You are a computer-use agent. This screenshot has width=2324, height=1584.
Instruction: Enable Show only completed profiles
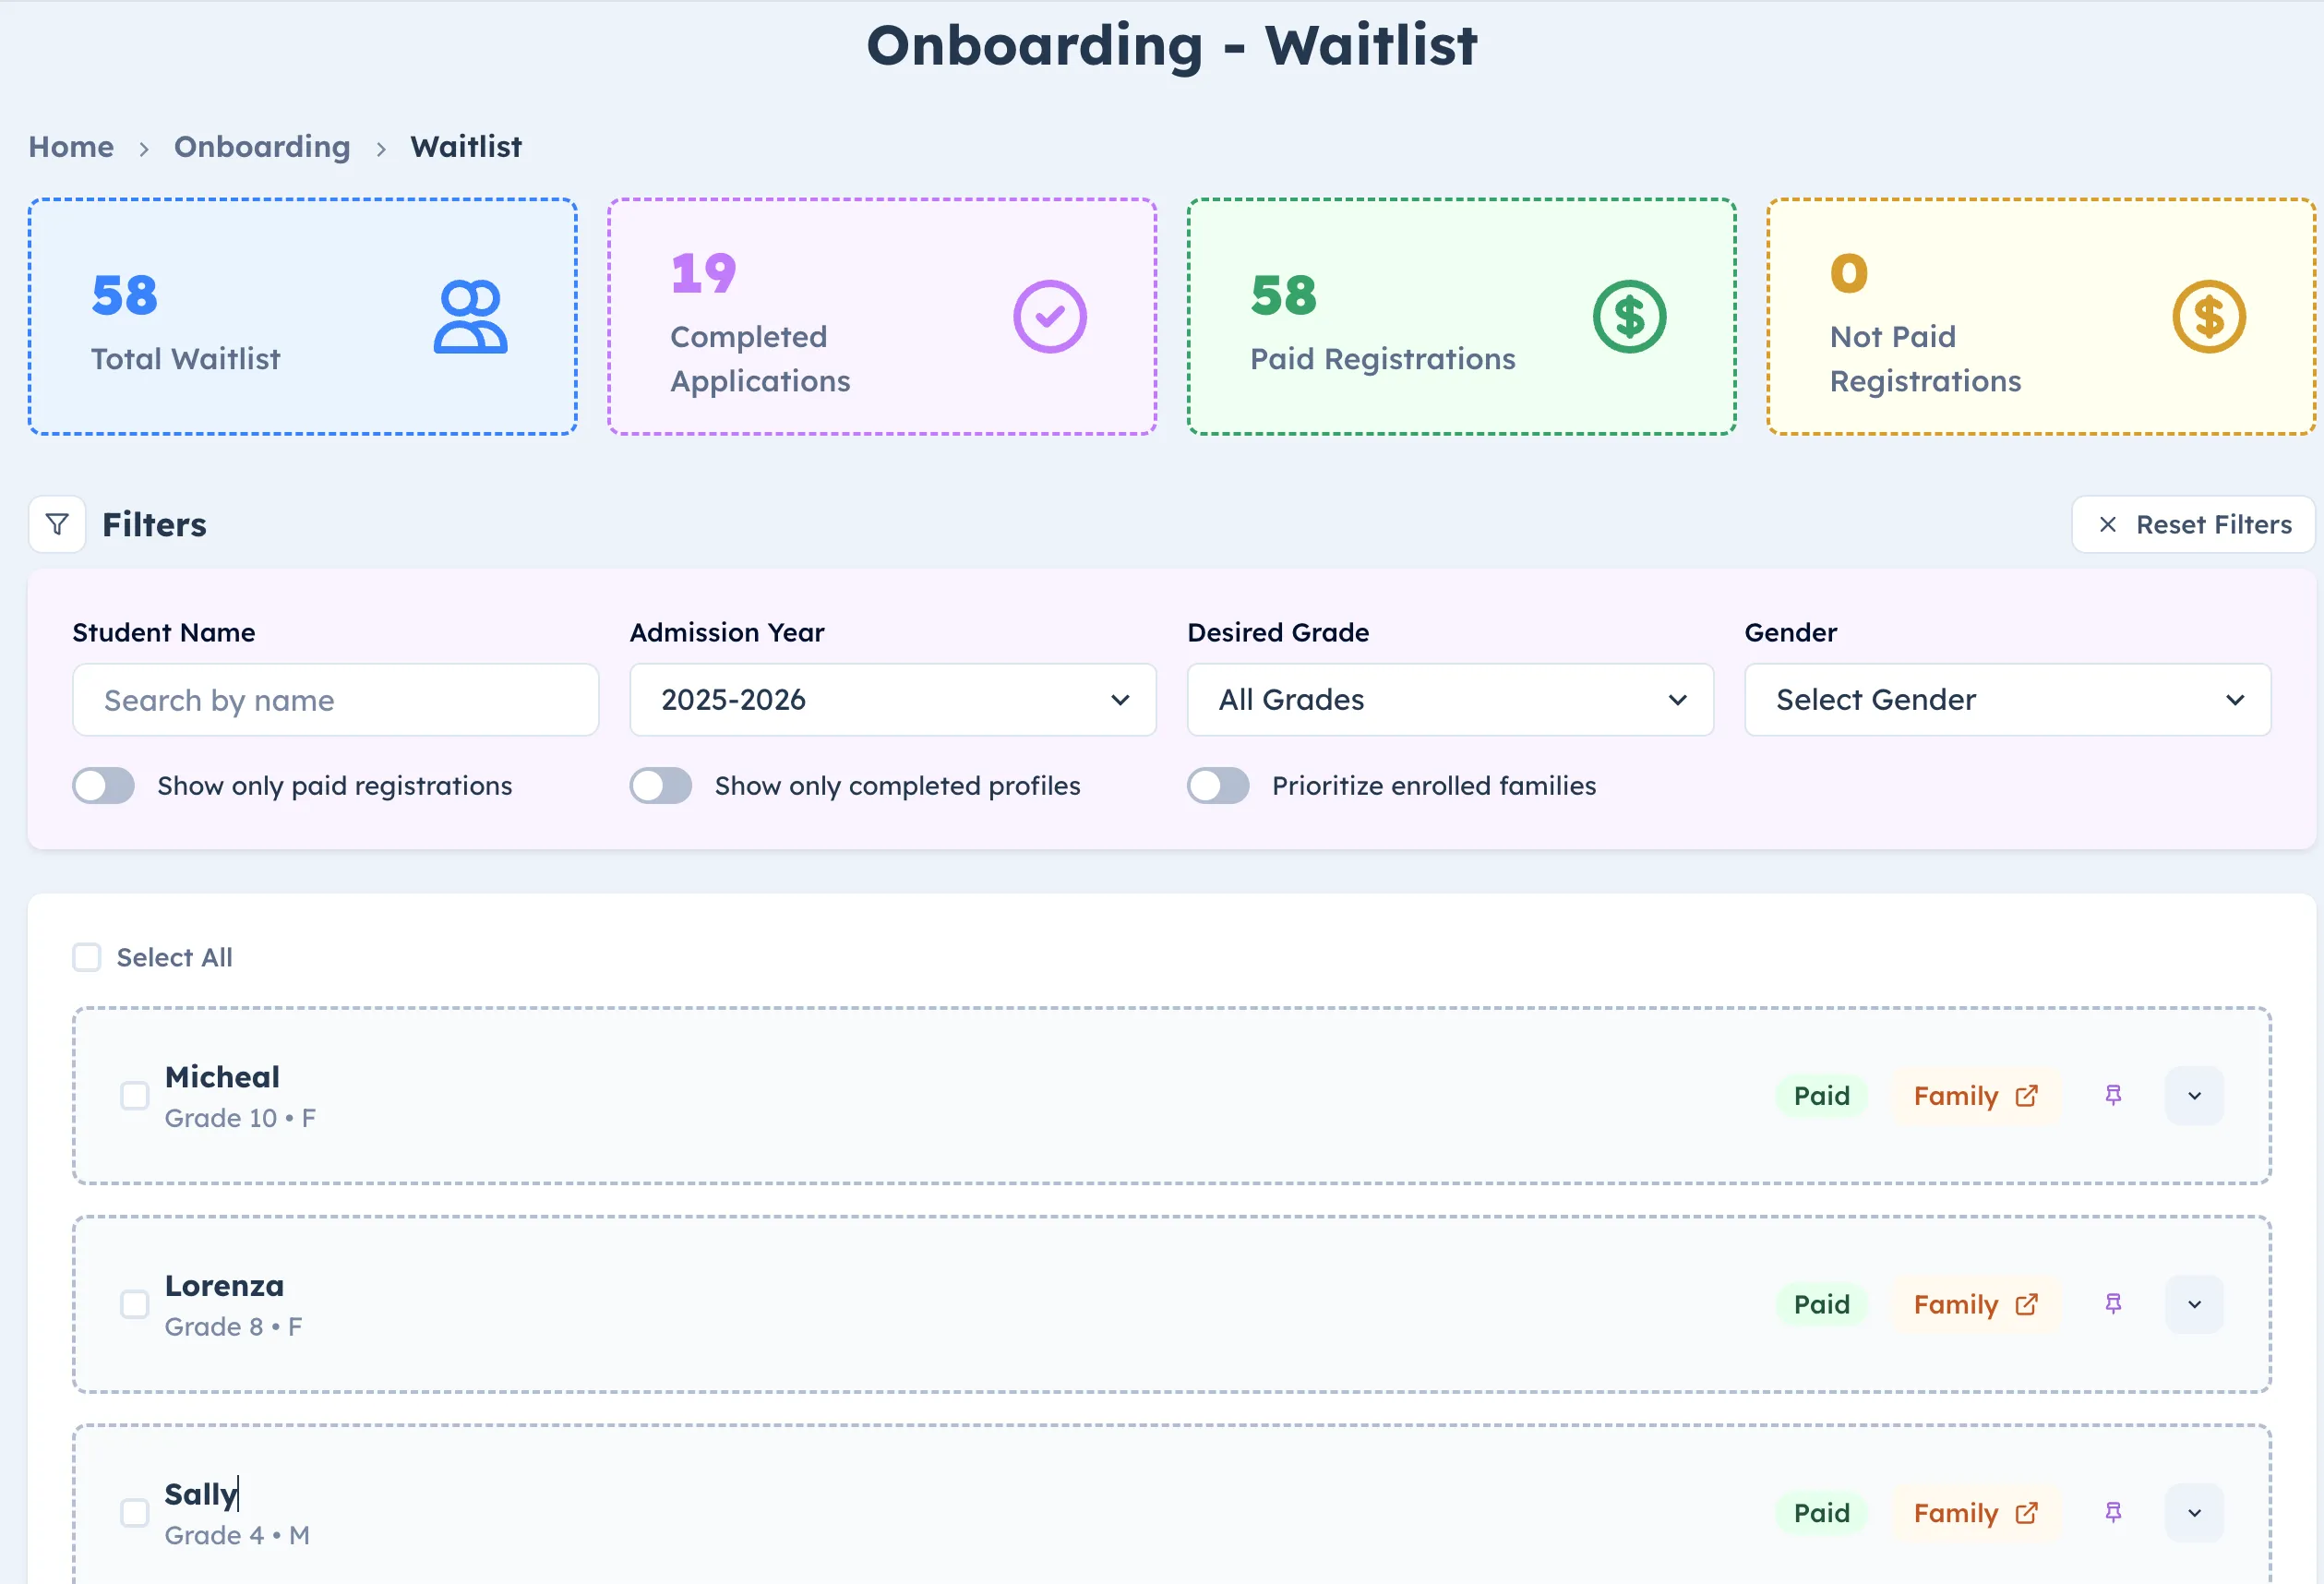[x=660, y=786]
